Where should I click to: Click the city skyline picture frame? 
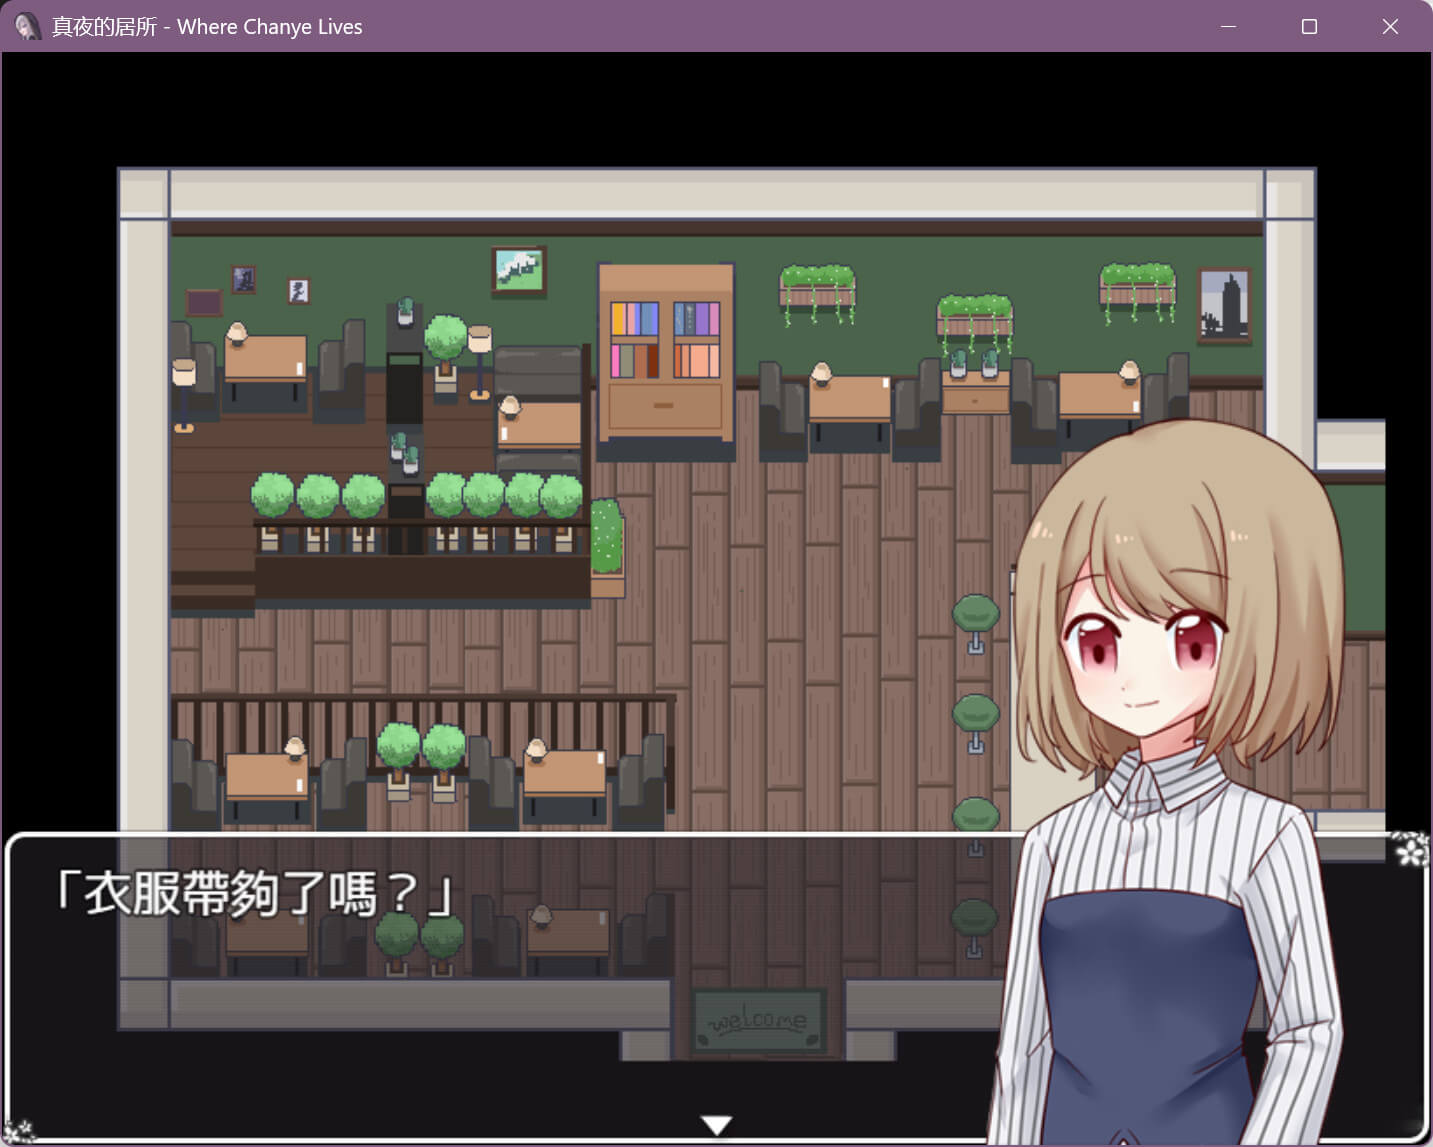[x=1224, y=306]
